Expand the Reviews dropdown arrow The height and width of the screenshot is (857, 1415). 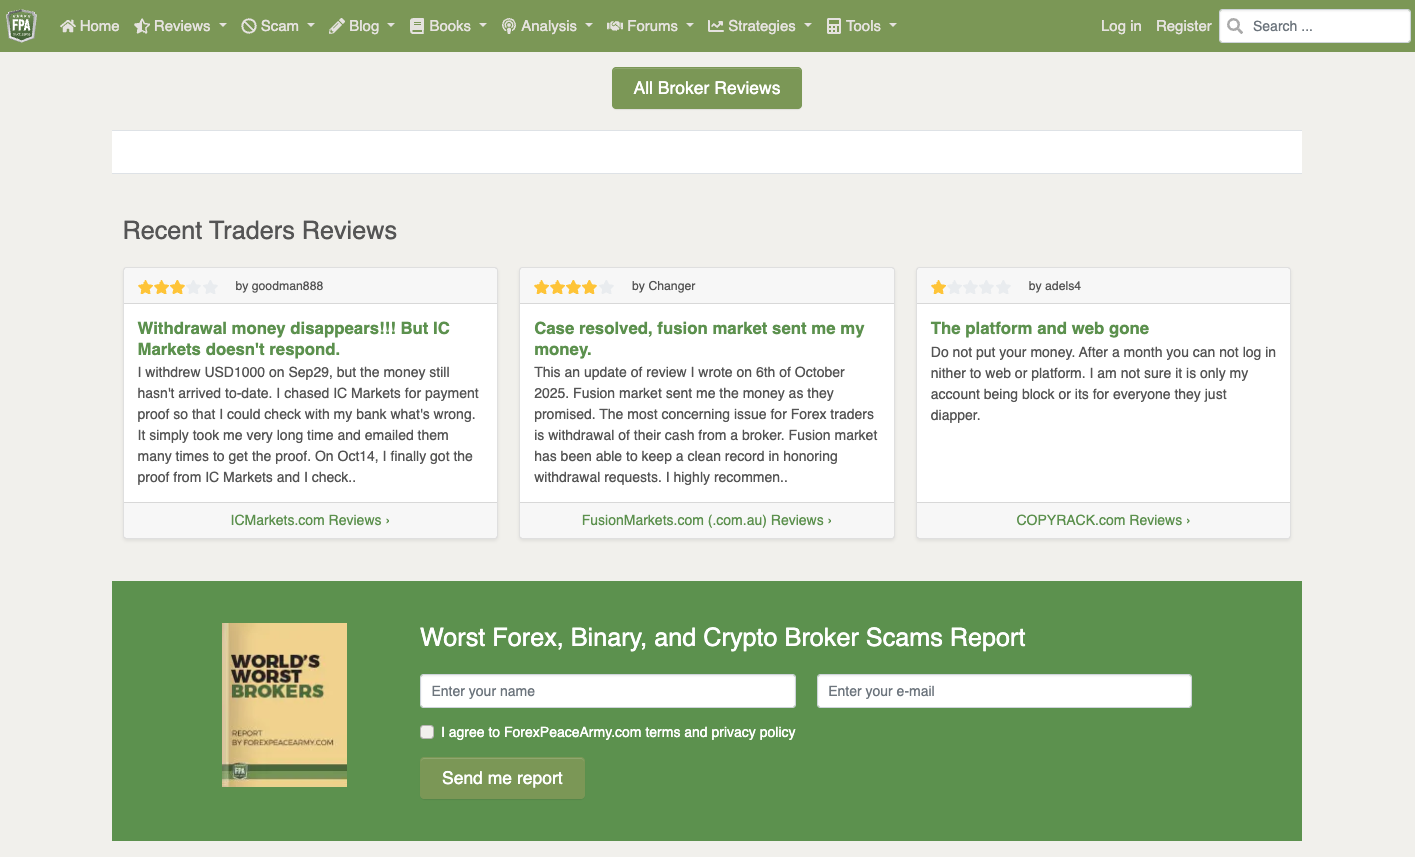coord(223,26)
